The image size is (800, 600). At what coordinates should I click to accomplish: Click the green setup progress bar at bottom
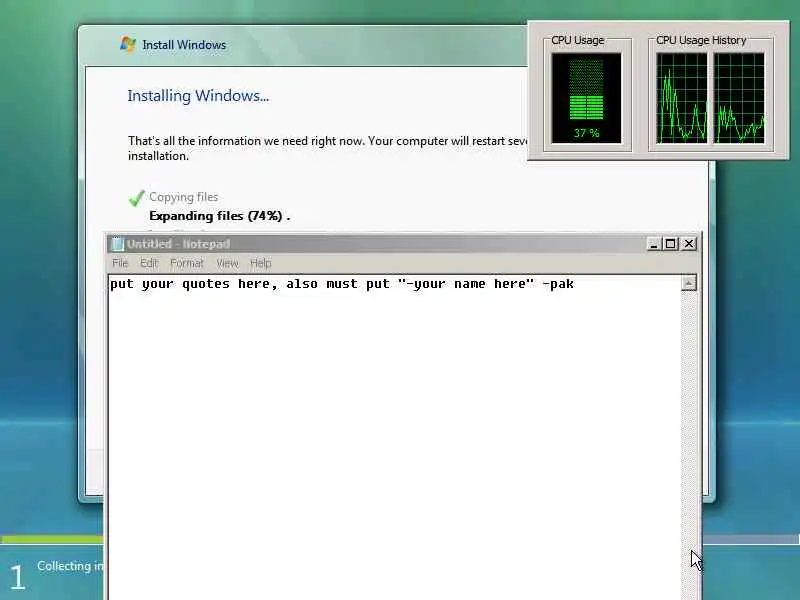tap(52, 539)
